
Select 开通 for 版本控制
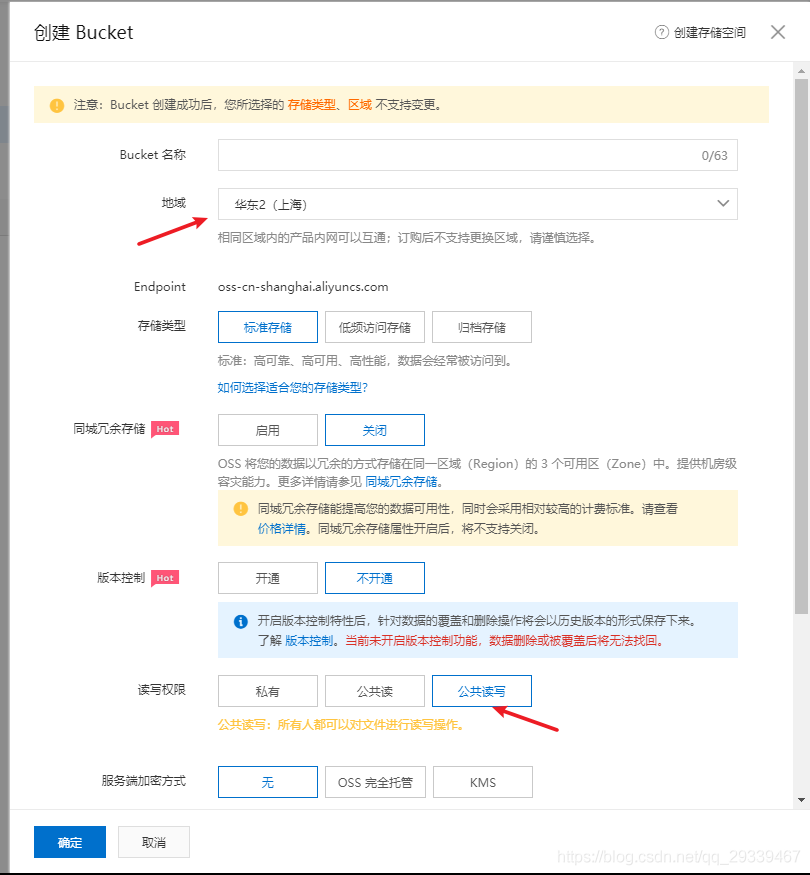(x=268, y=578)
